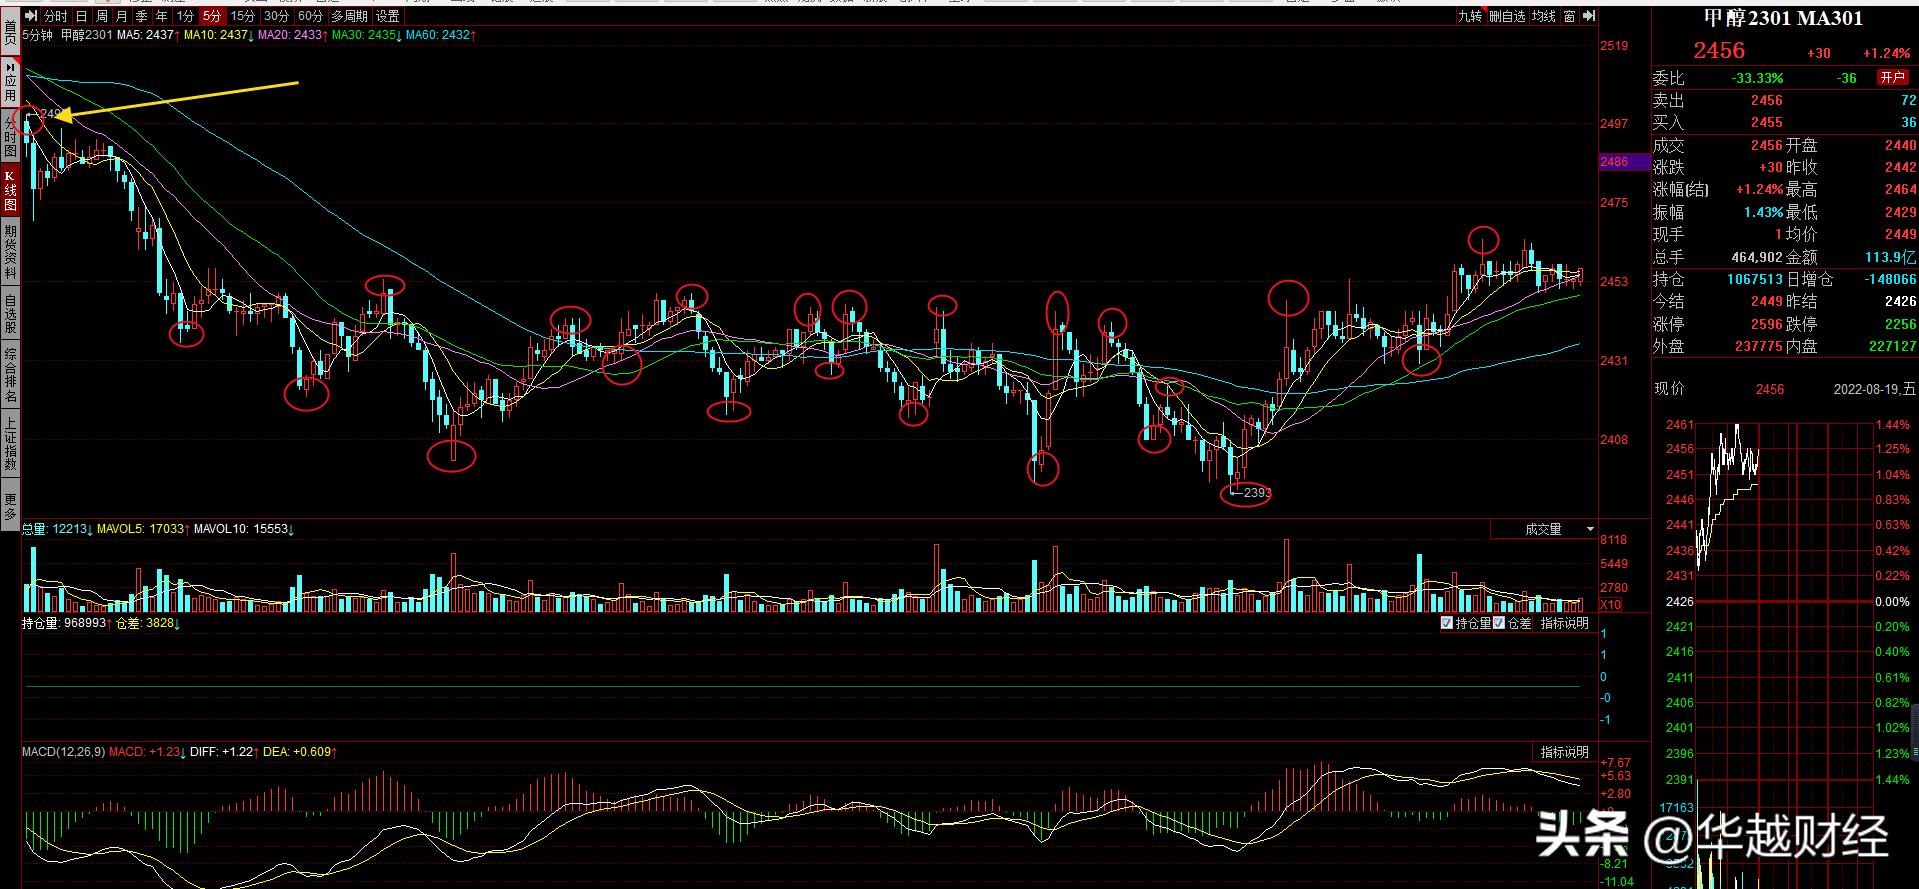
Task: Click the MA30: 2435 indicator label
Action: pyautogui.click(x=367, y=35)
